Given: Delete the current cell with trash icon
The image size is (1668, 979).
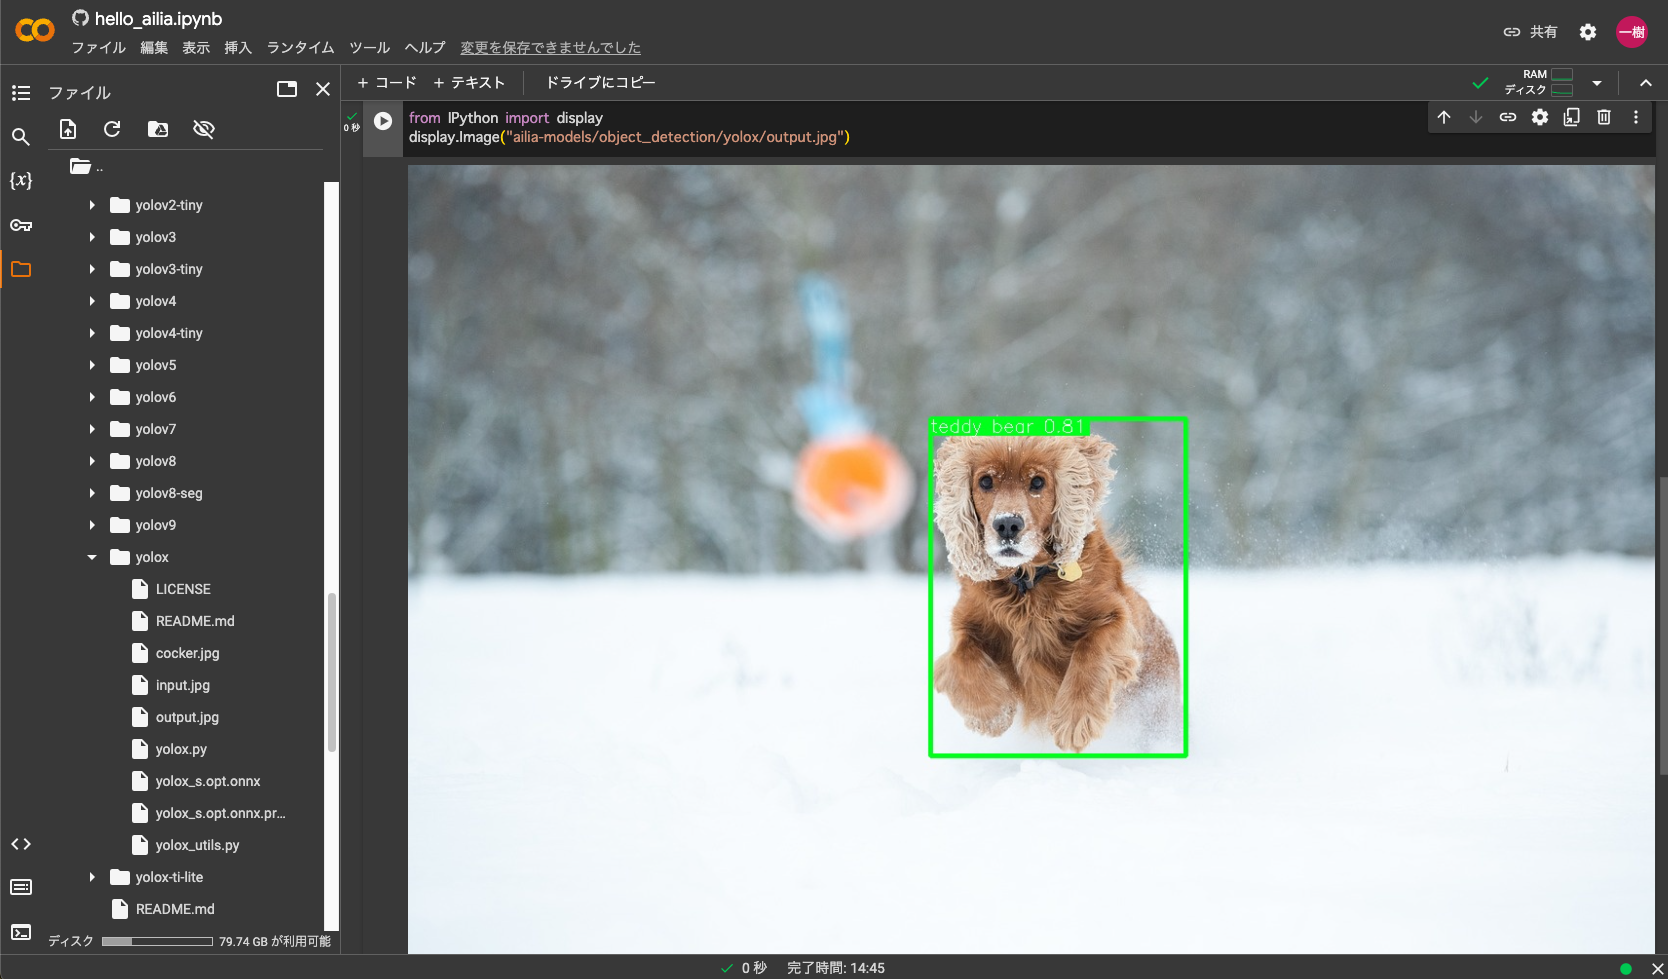Looking at the screenshot, I should pos(1604,117).
